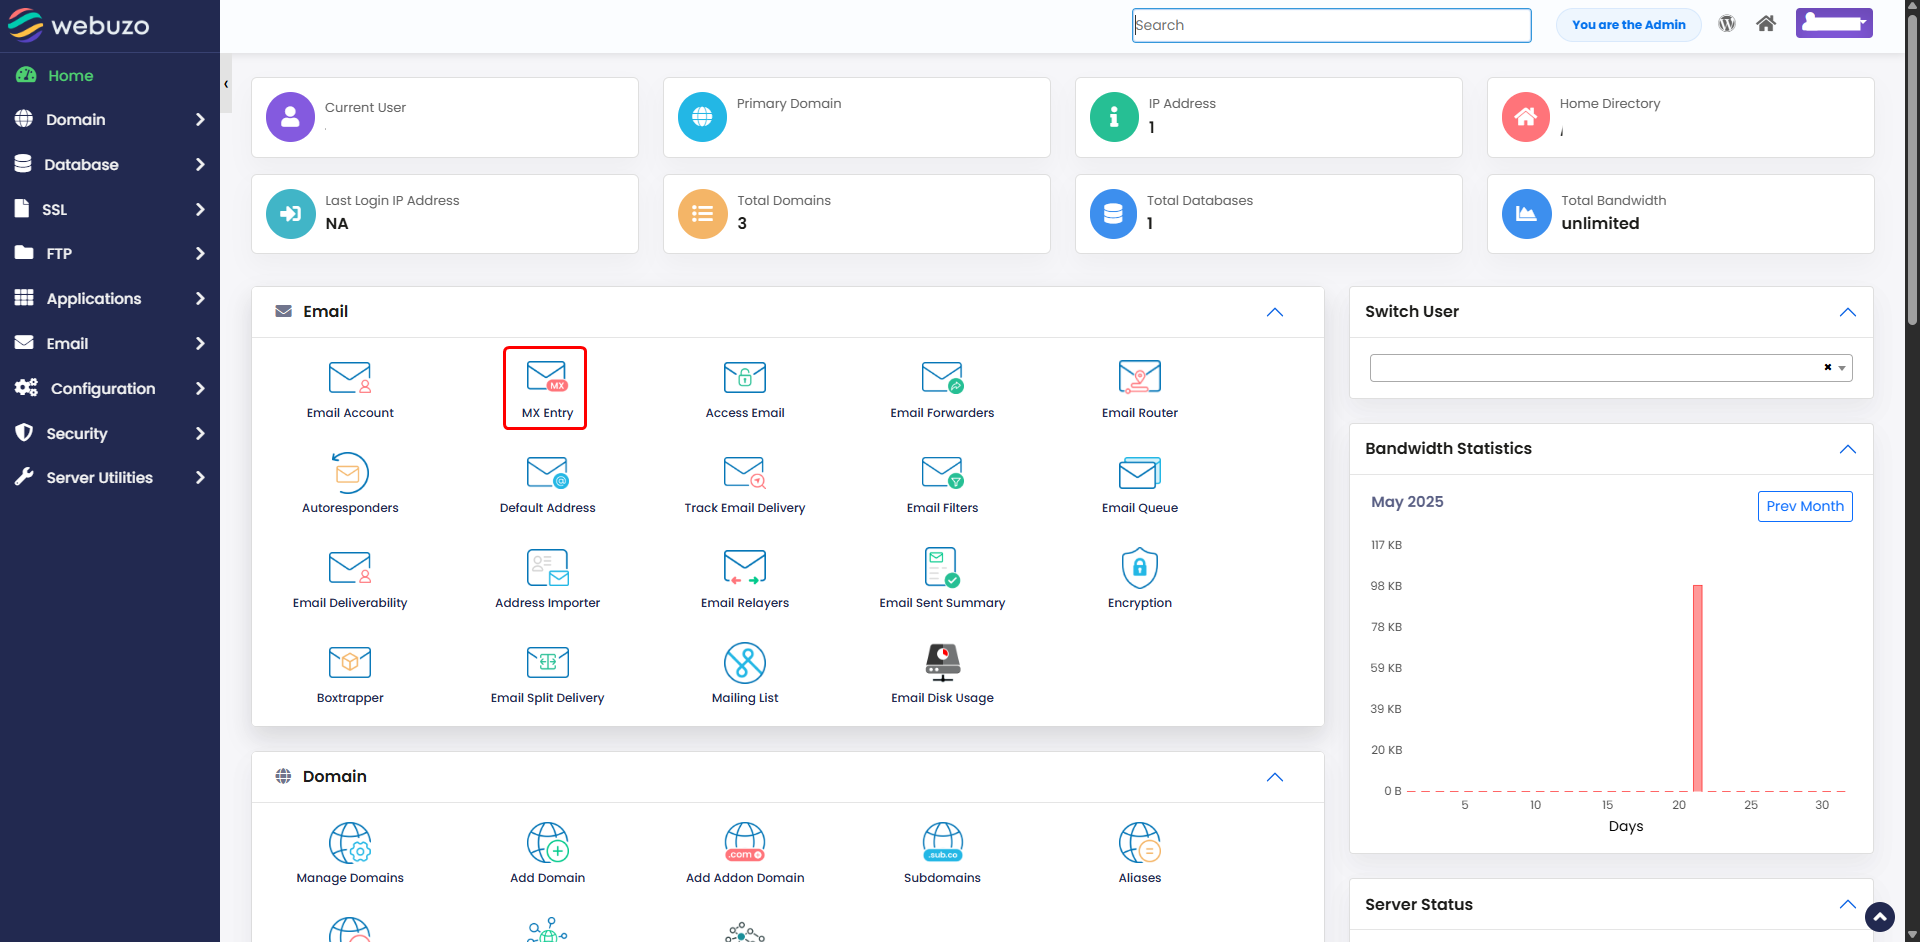The height and width of the screenshot is (942, 1920).
Task: Launch Track Email Delivery tool
Action: point(745,484)
